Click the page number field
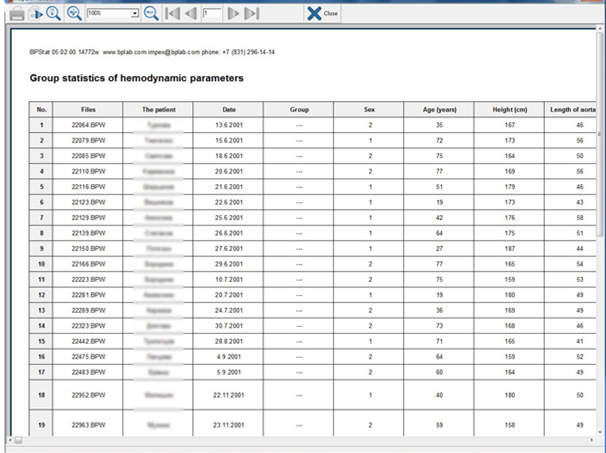This screenshot has width=606, height=453. [212, 14]
